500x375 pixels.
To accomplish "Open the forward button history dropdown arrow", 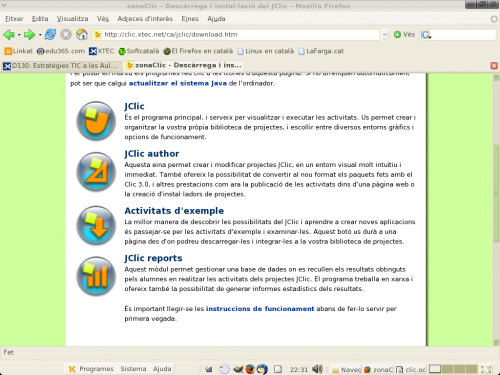I will 40,35.
